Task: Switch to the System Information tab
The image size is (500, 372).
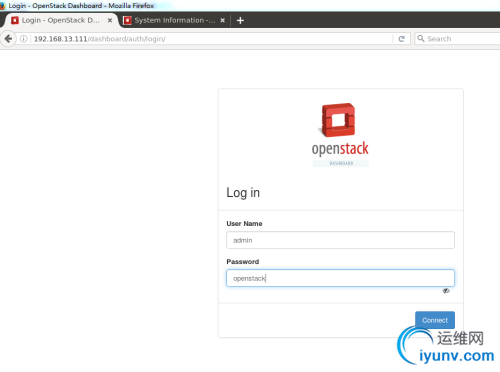Action: [x=175, y=20]
